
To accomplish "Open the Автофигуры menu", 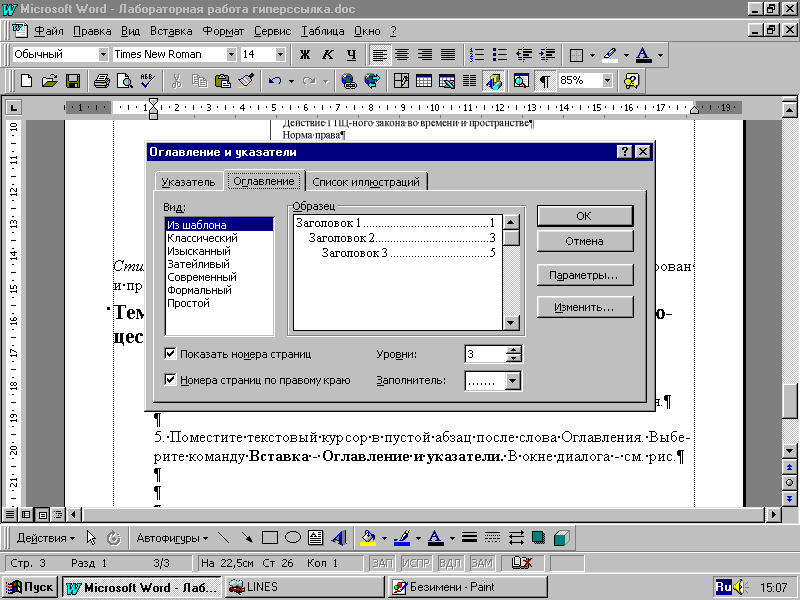I will coord(172,538).
